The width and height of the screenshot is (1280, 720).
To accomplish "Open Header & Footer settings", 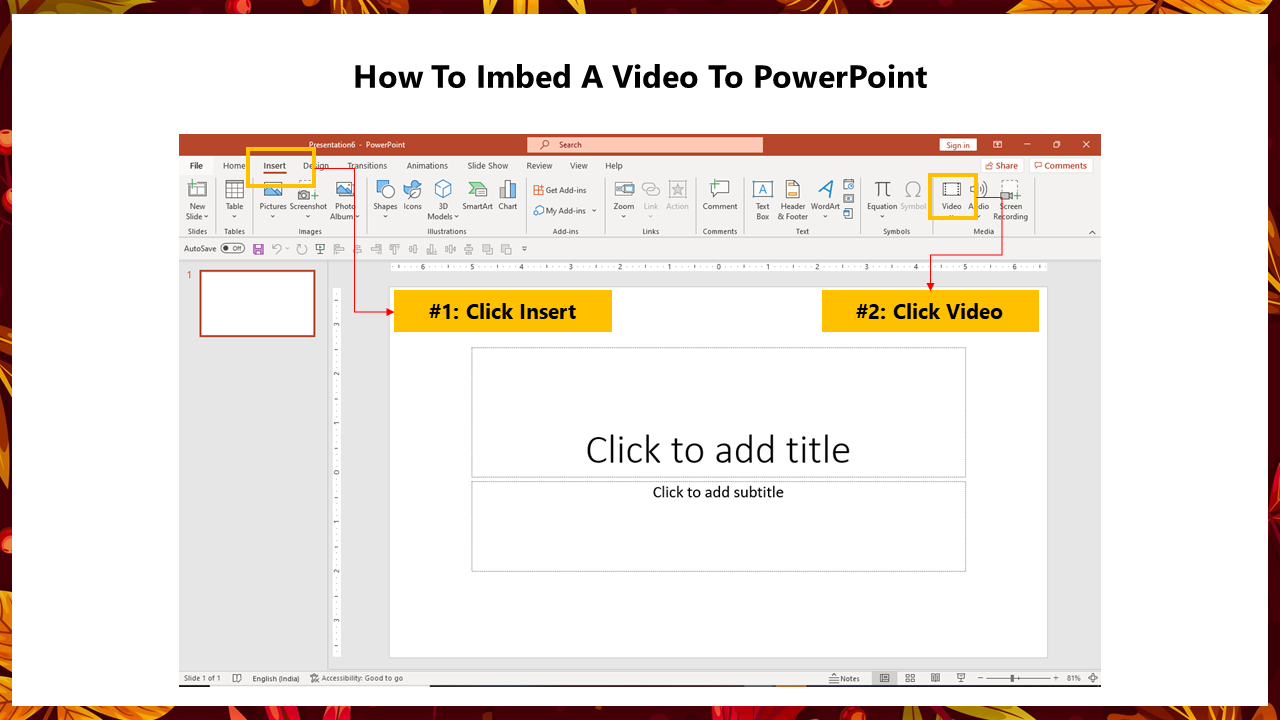I will pyautogui.click(x=793, y=200).
